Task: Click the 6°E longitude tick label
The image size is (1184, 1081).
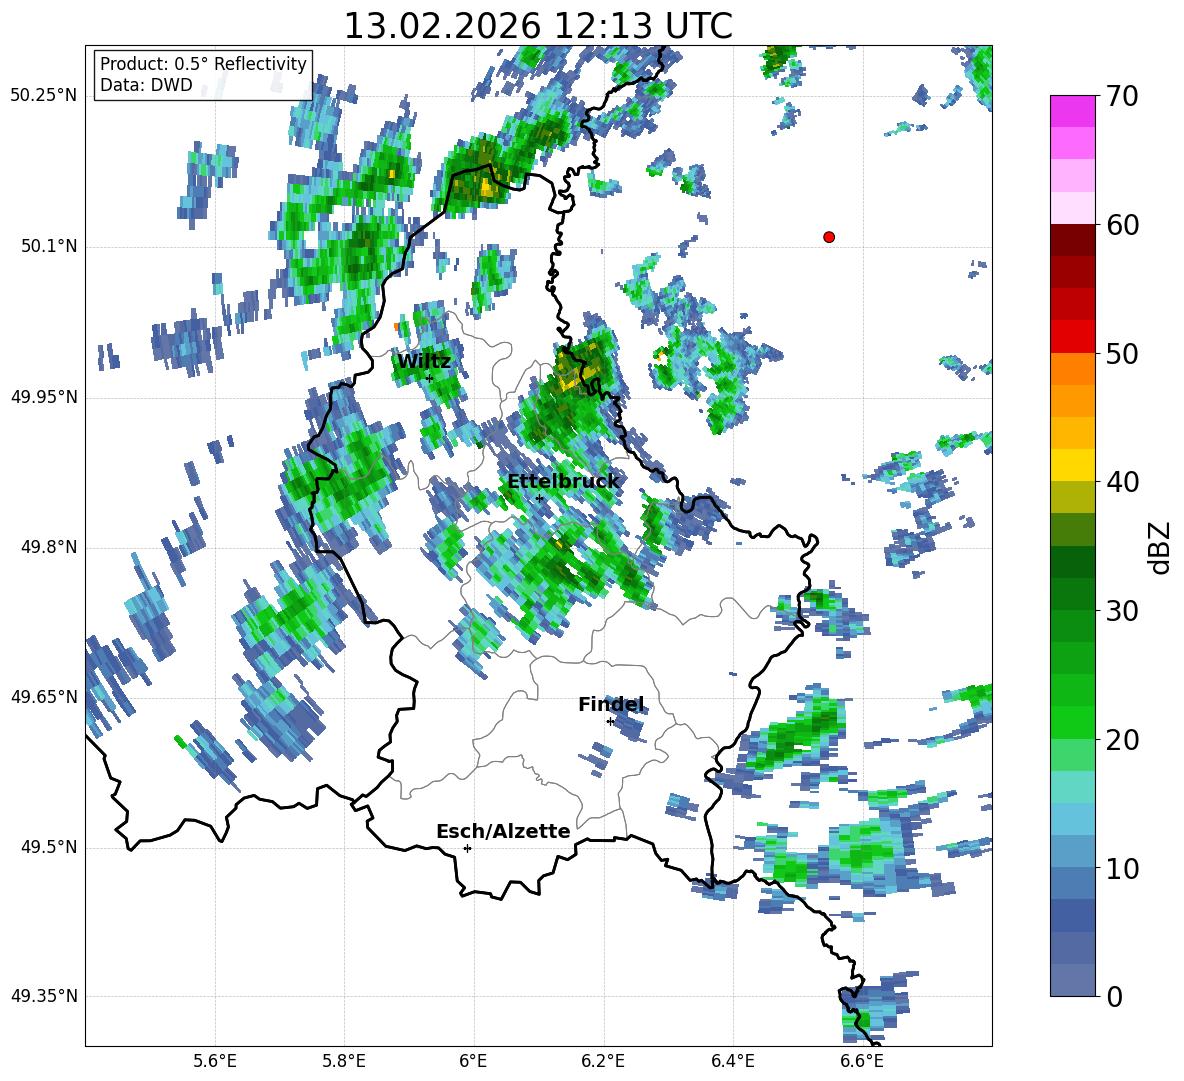Action: click(x=473, y=1061)
